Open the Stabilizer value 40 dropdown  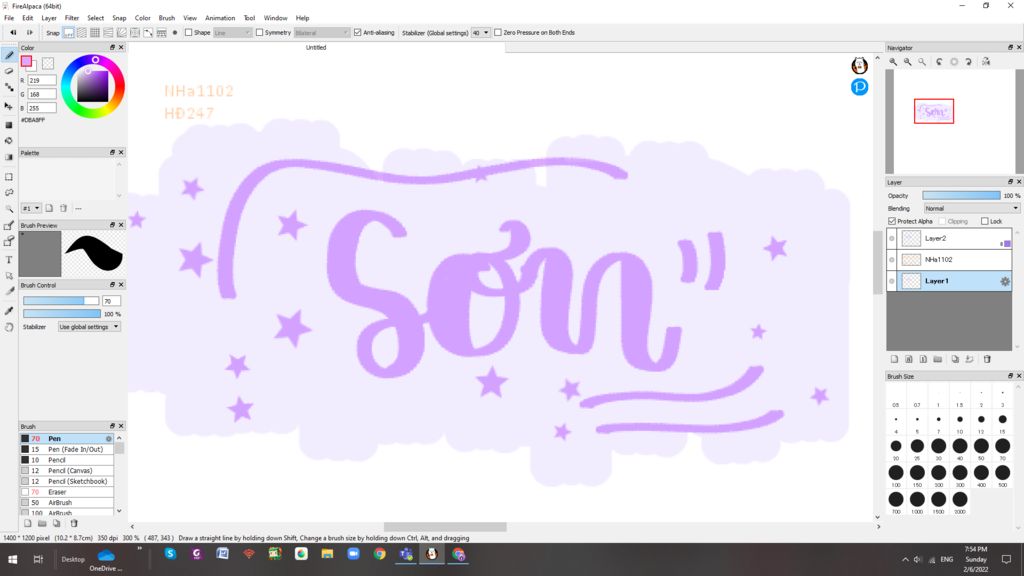pyautogui.click(x=480, y=33)
